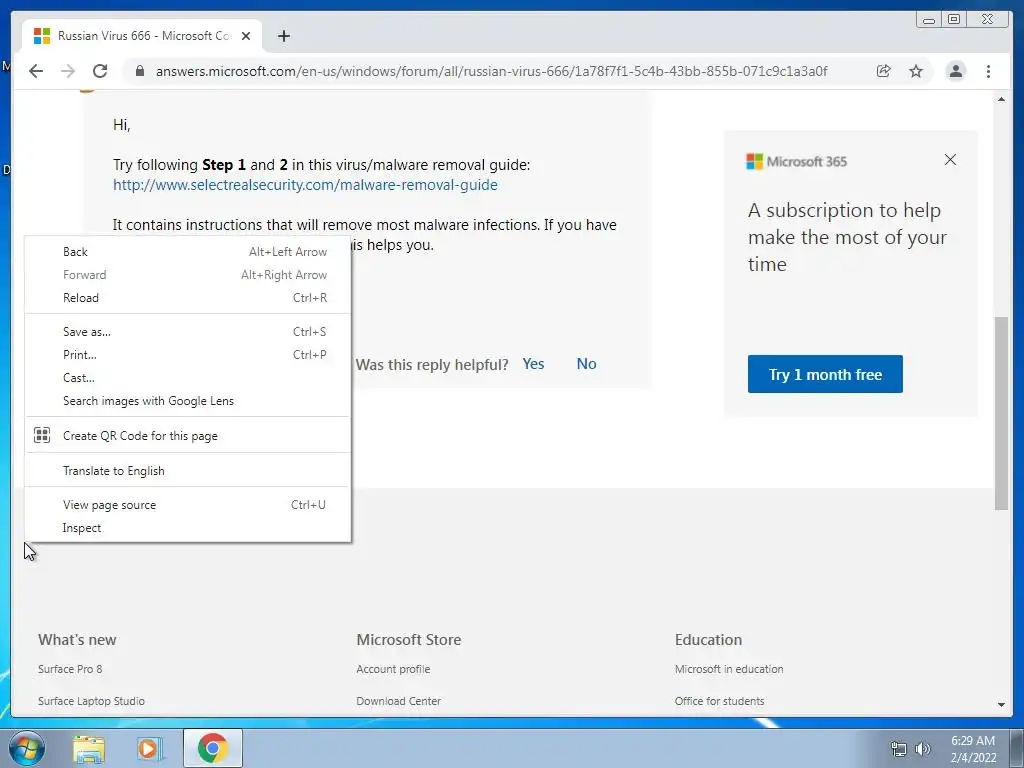Open the network tray icon

(899, 749)
